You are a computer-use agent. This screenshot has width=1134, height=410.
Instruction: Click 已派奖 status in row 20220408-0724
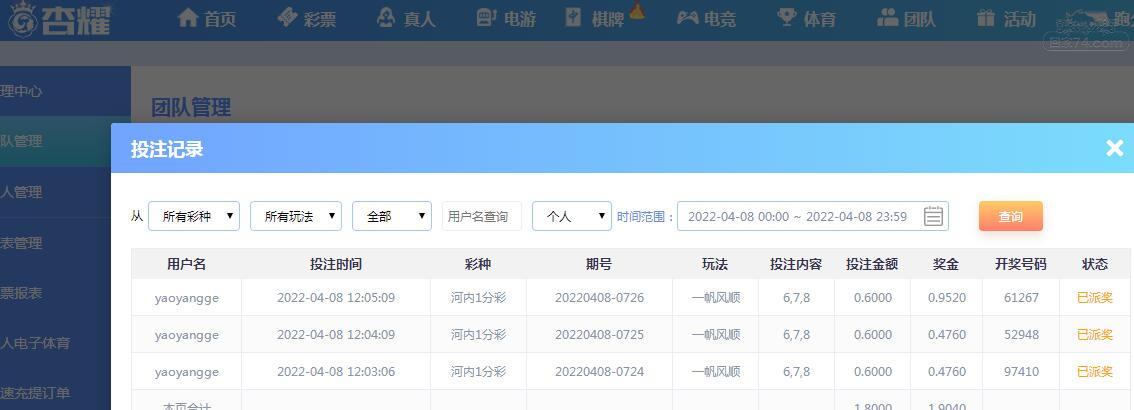pos(1095,372)
